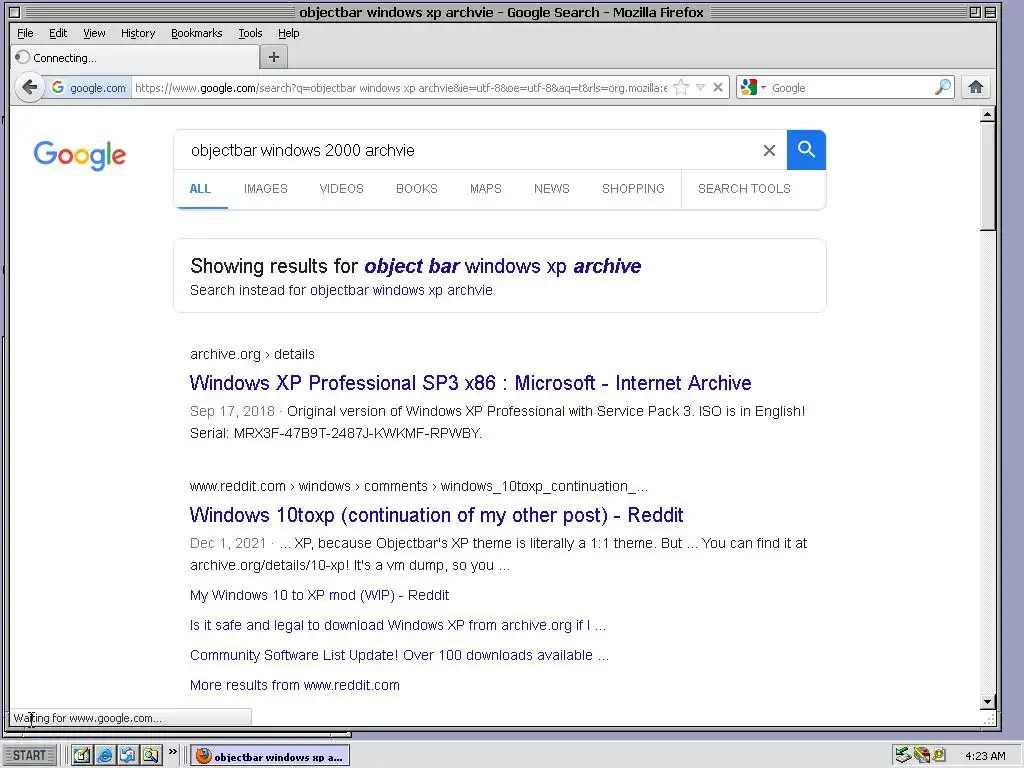Select the Connecting... browser tab
Viewport: 1024px width, 768px height.
tap(135, 57)
